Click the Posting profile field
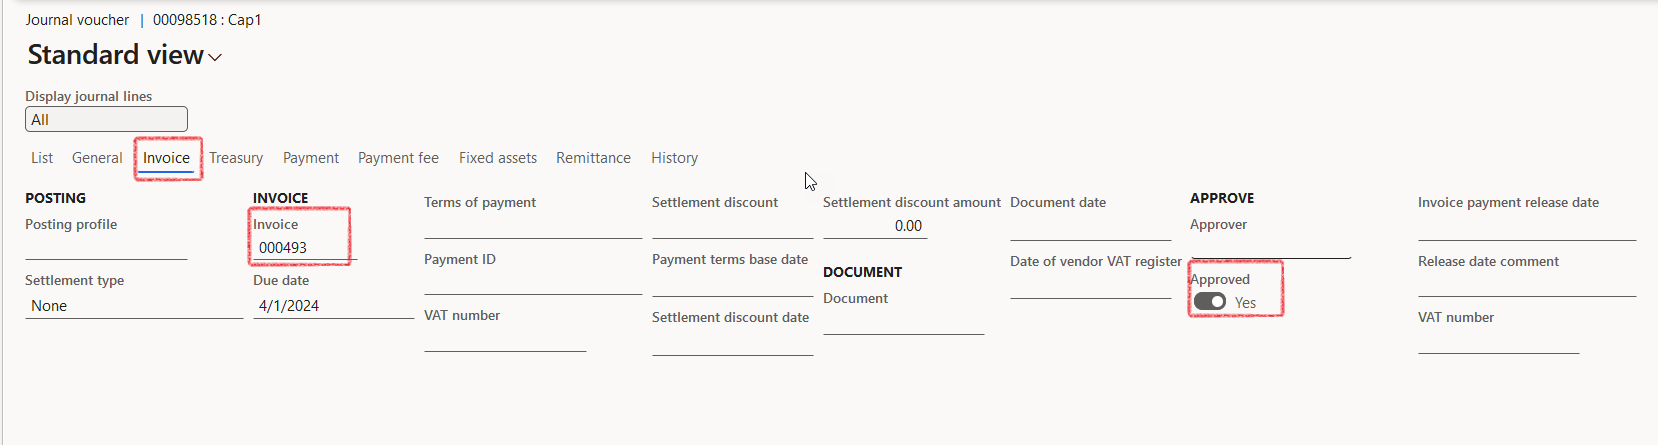The image size is (1658, 445). pos(106,248)
